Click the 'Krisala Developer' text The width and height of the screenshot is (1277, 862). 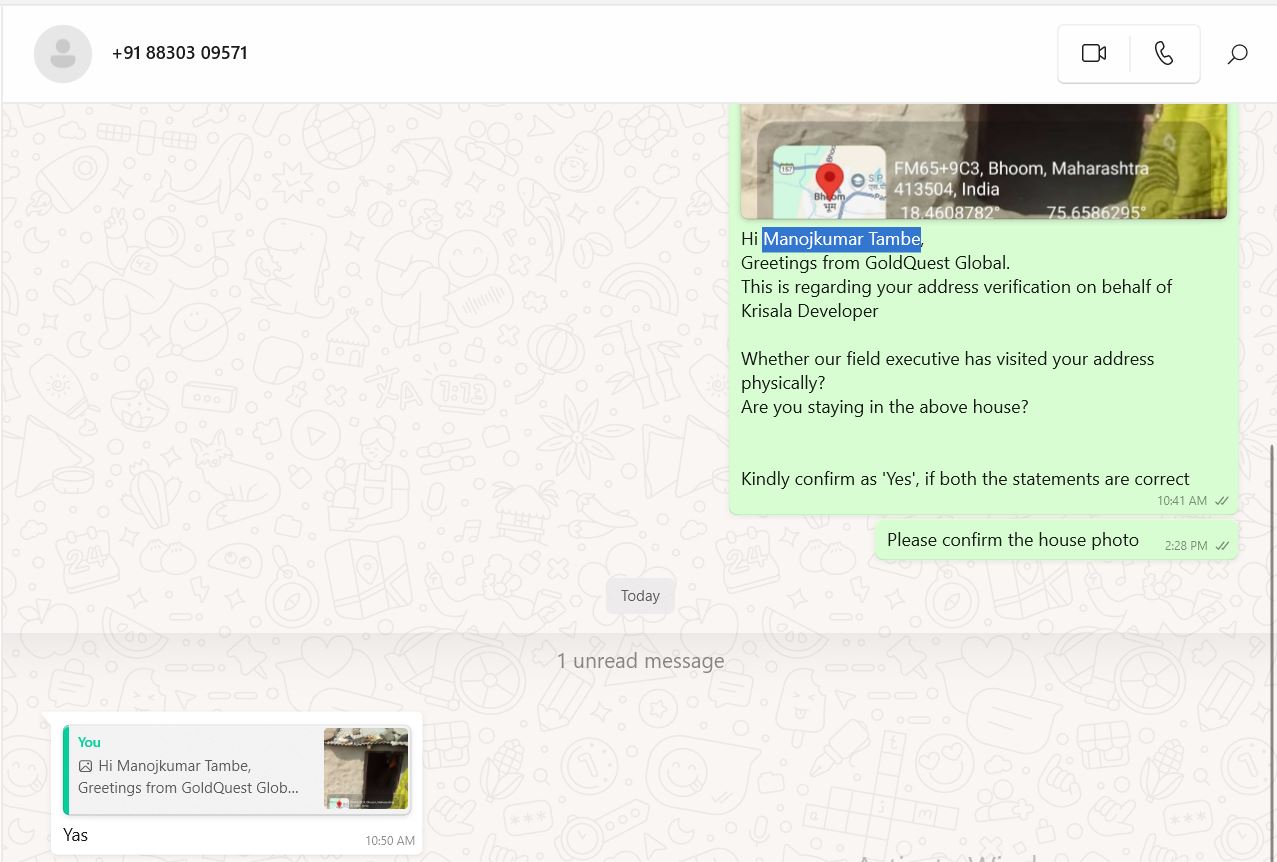click(x=810, y=311)
